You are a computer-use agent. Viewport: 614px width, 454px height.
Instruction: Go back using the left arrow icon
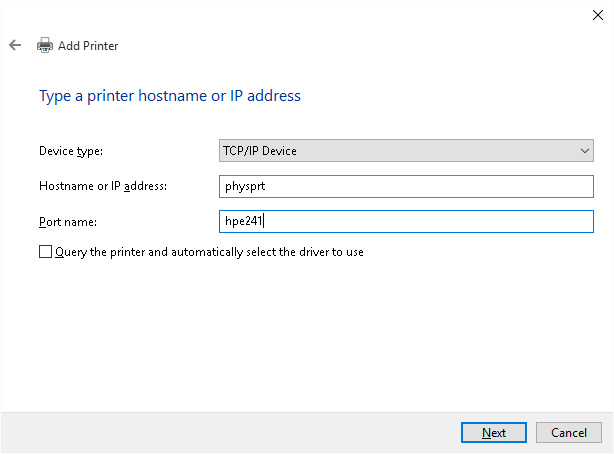[x=15, y=45]
